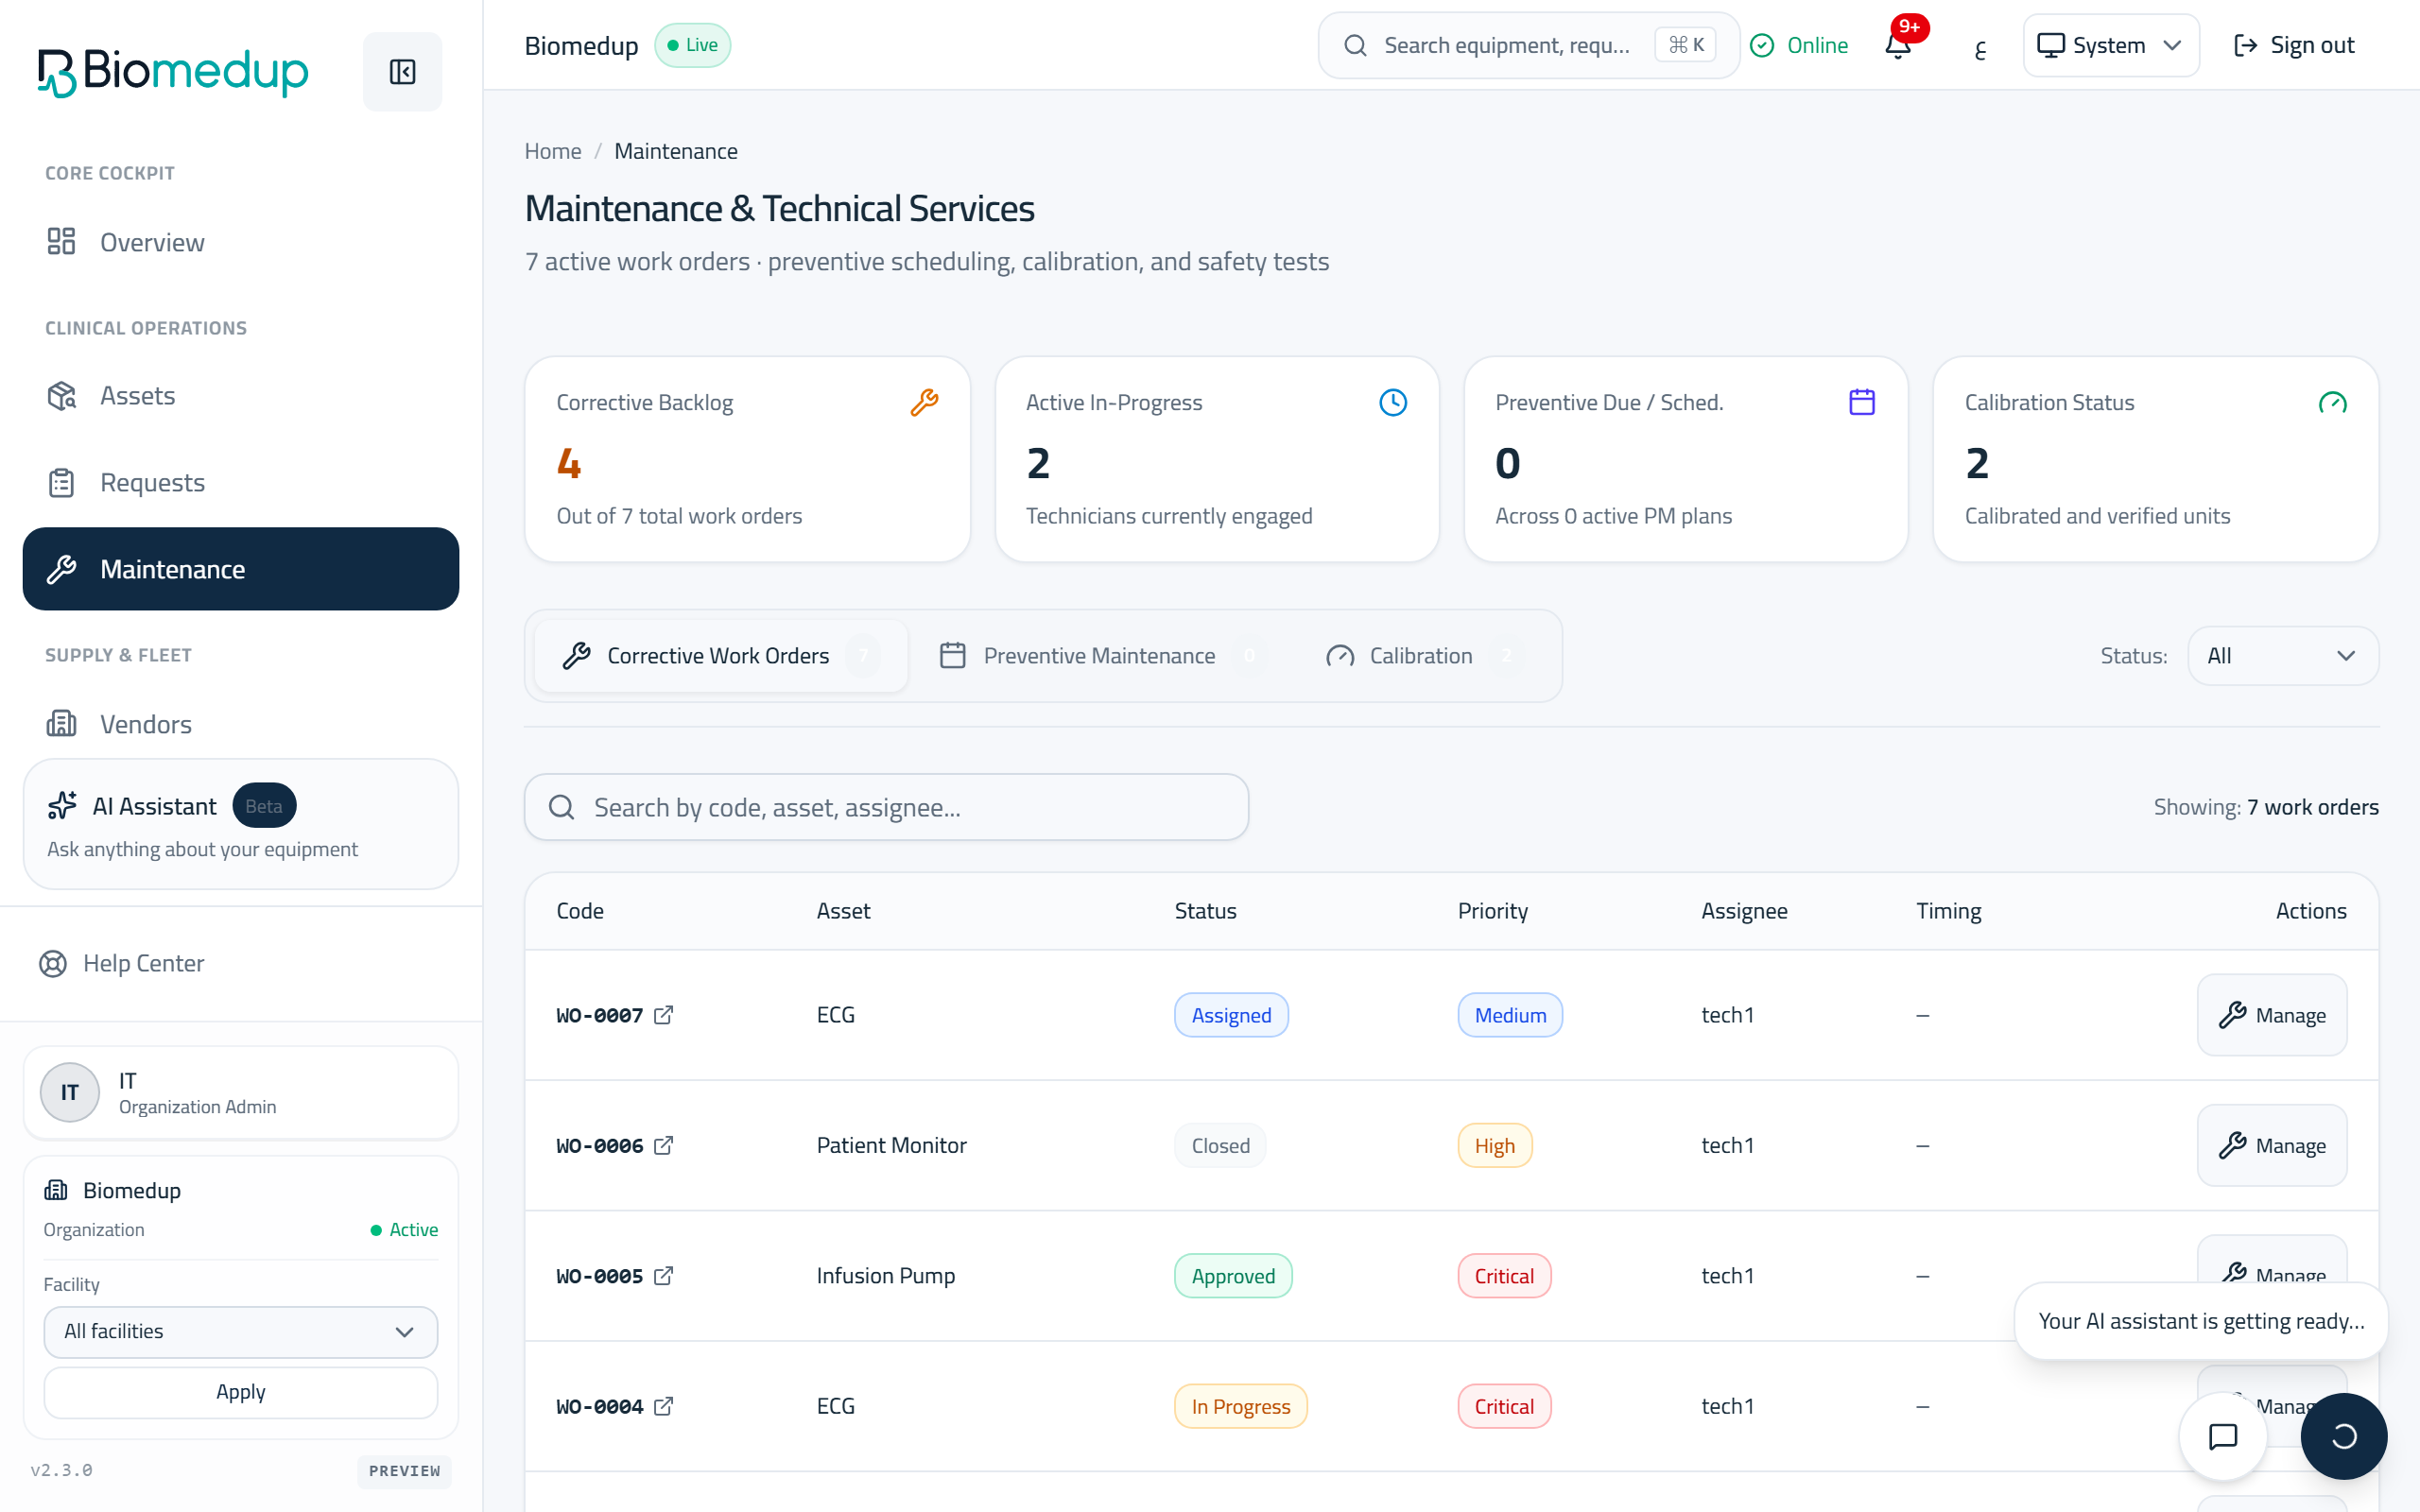The image size is (2420, 1512).
Task: Open external link for WO-0005
Action: pos(663,1276)
